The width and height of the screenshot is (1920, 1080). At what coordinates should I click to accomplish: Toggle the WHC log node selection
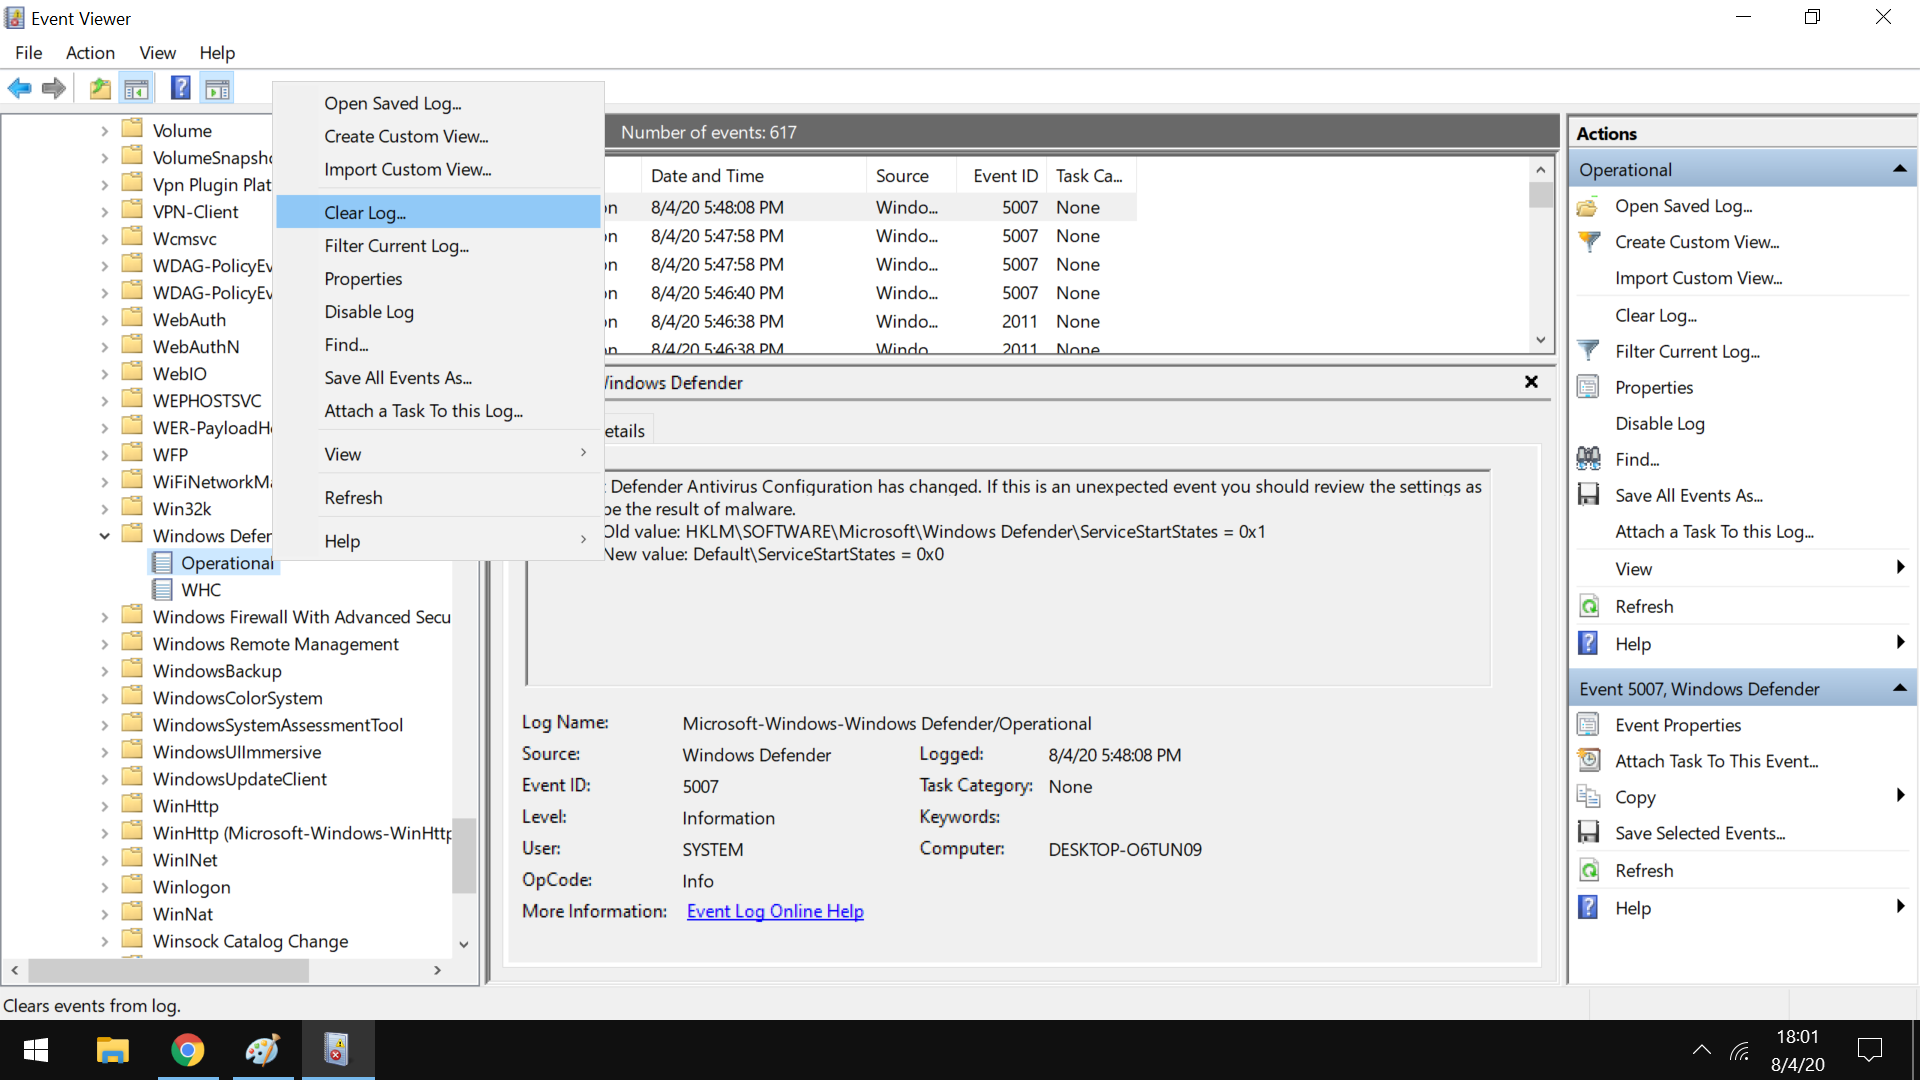199,589
